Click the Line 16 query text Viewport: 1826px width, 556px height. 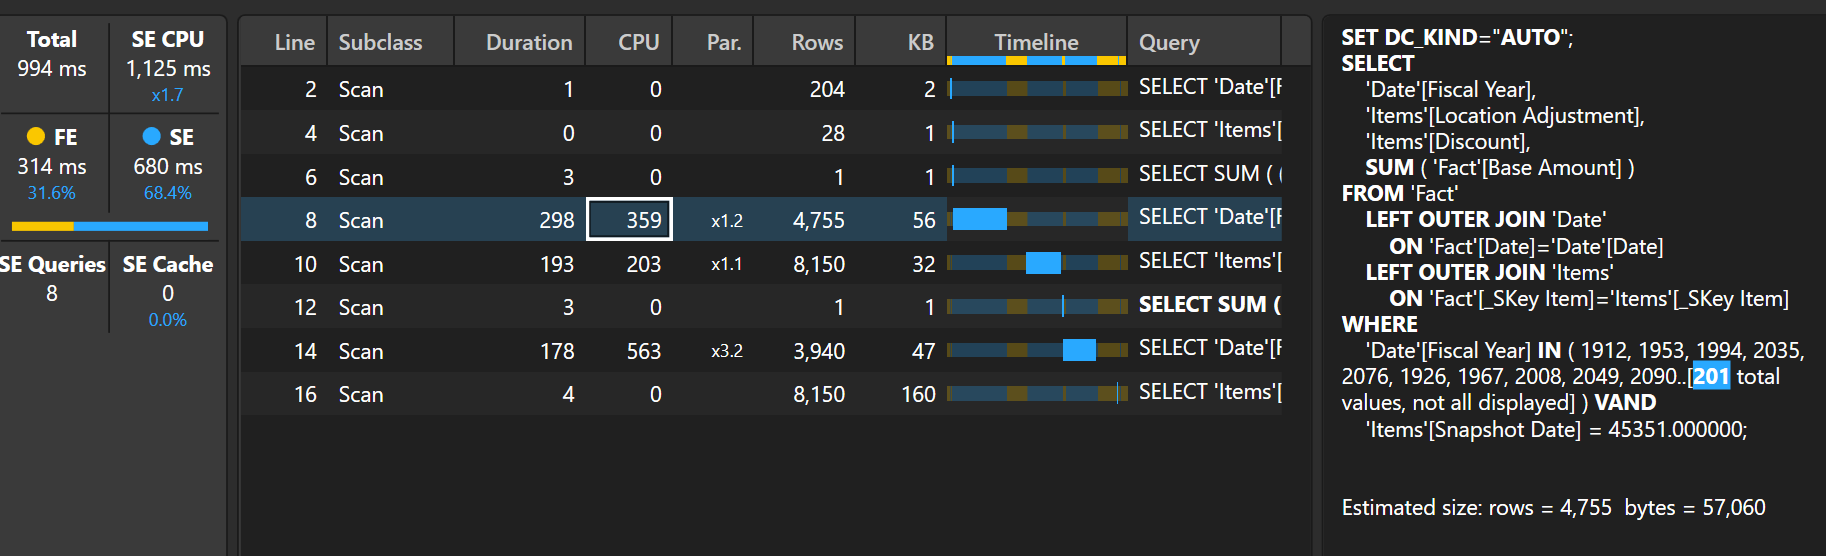1208,392
